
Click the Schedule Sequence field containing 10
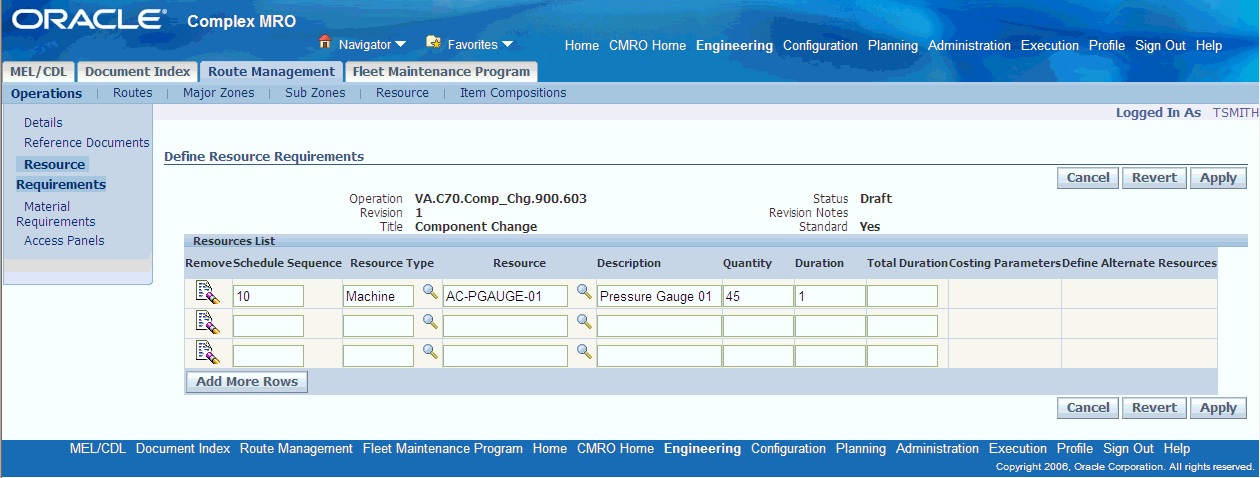pos(268,296)
